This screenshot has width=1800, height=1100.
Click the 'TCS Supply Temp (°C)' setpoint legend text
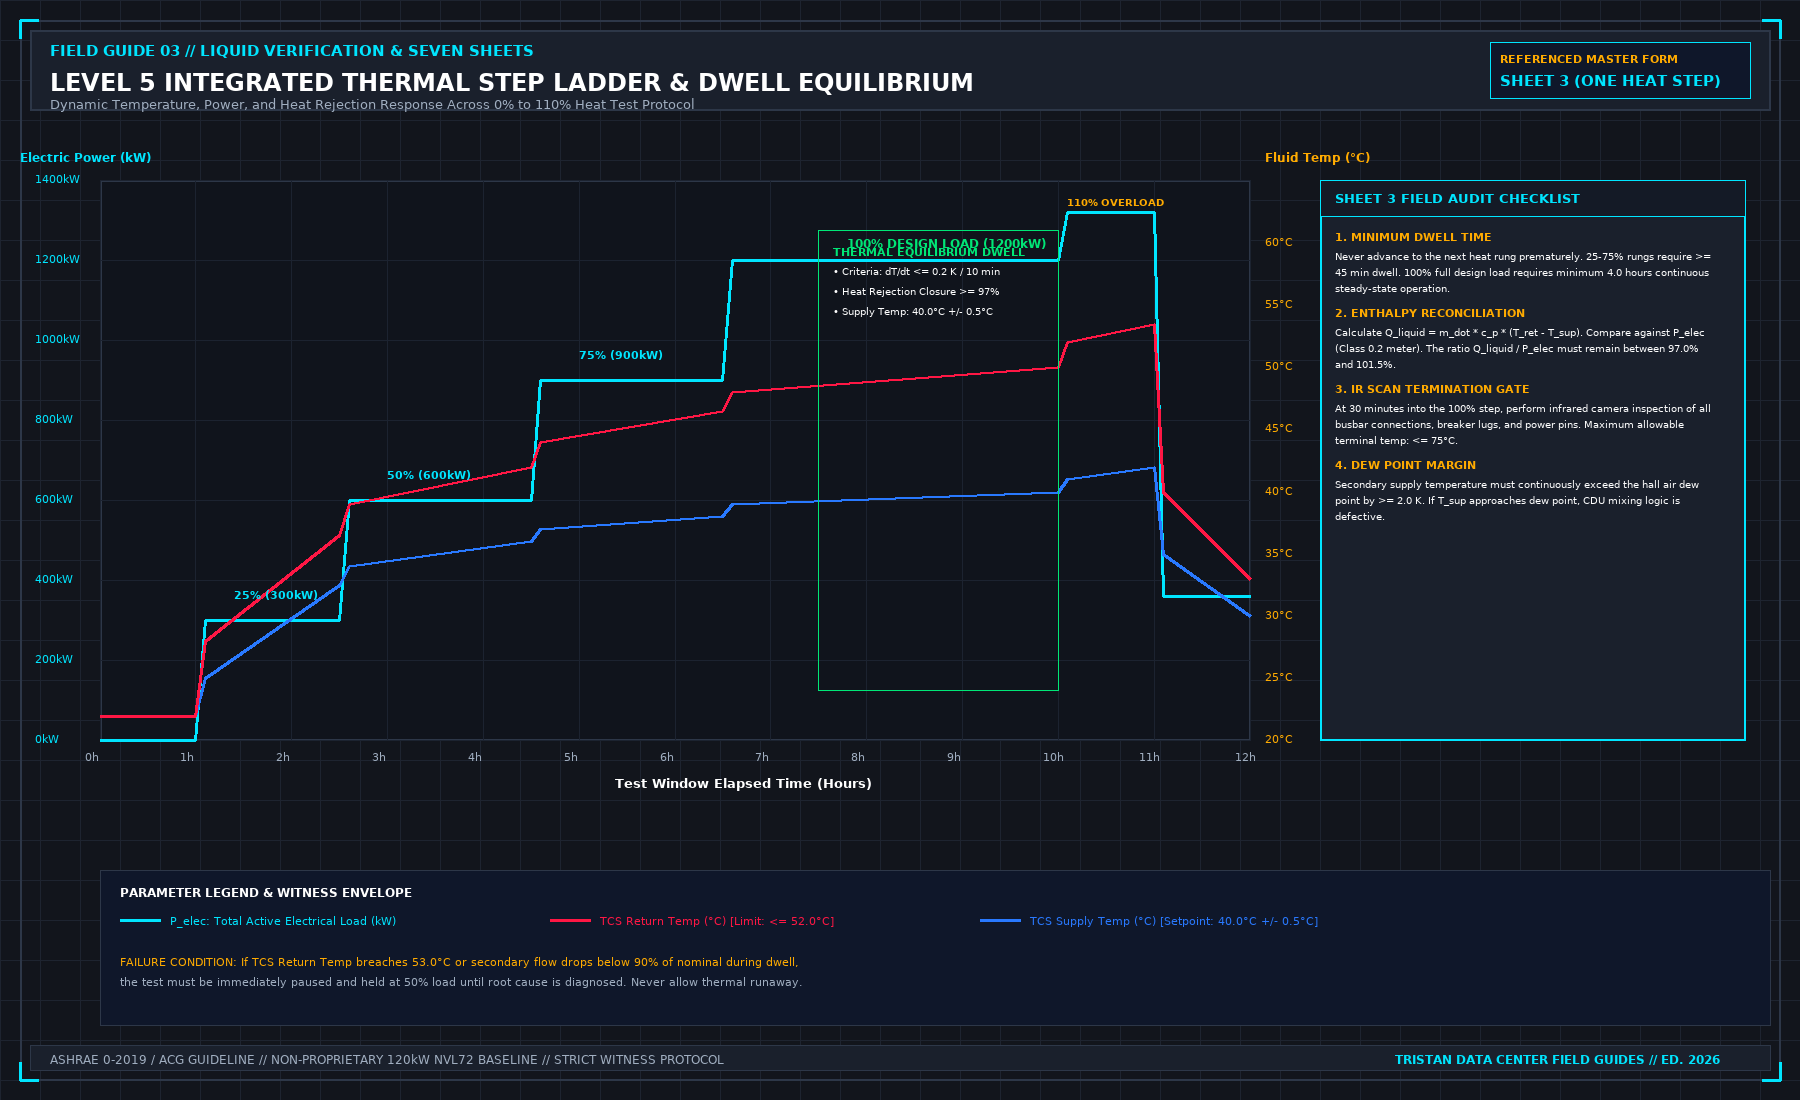click(x=1174, y=922)
